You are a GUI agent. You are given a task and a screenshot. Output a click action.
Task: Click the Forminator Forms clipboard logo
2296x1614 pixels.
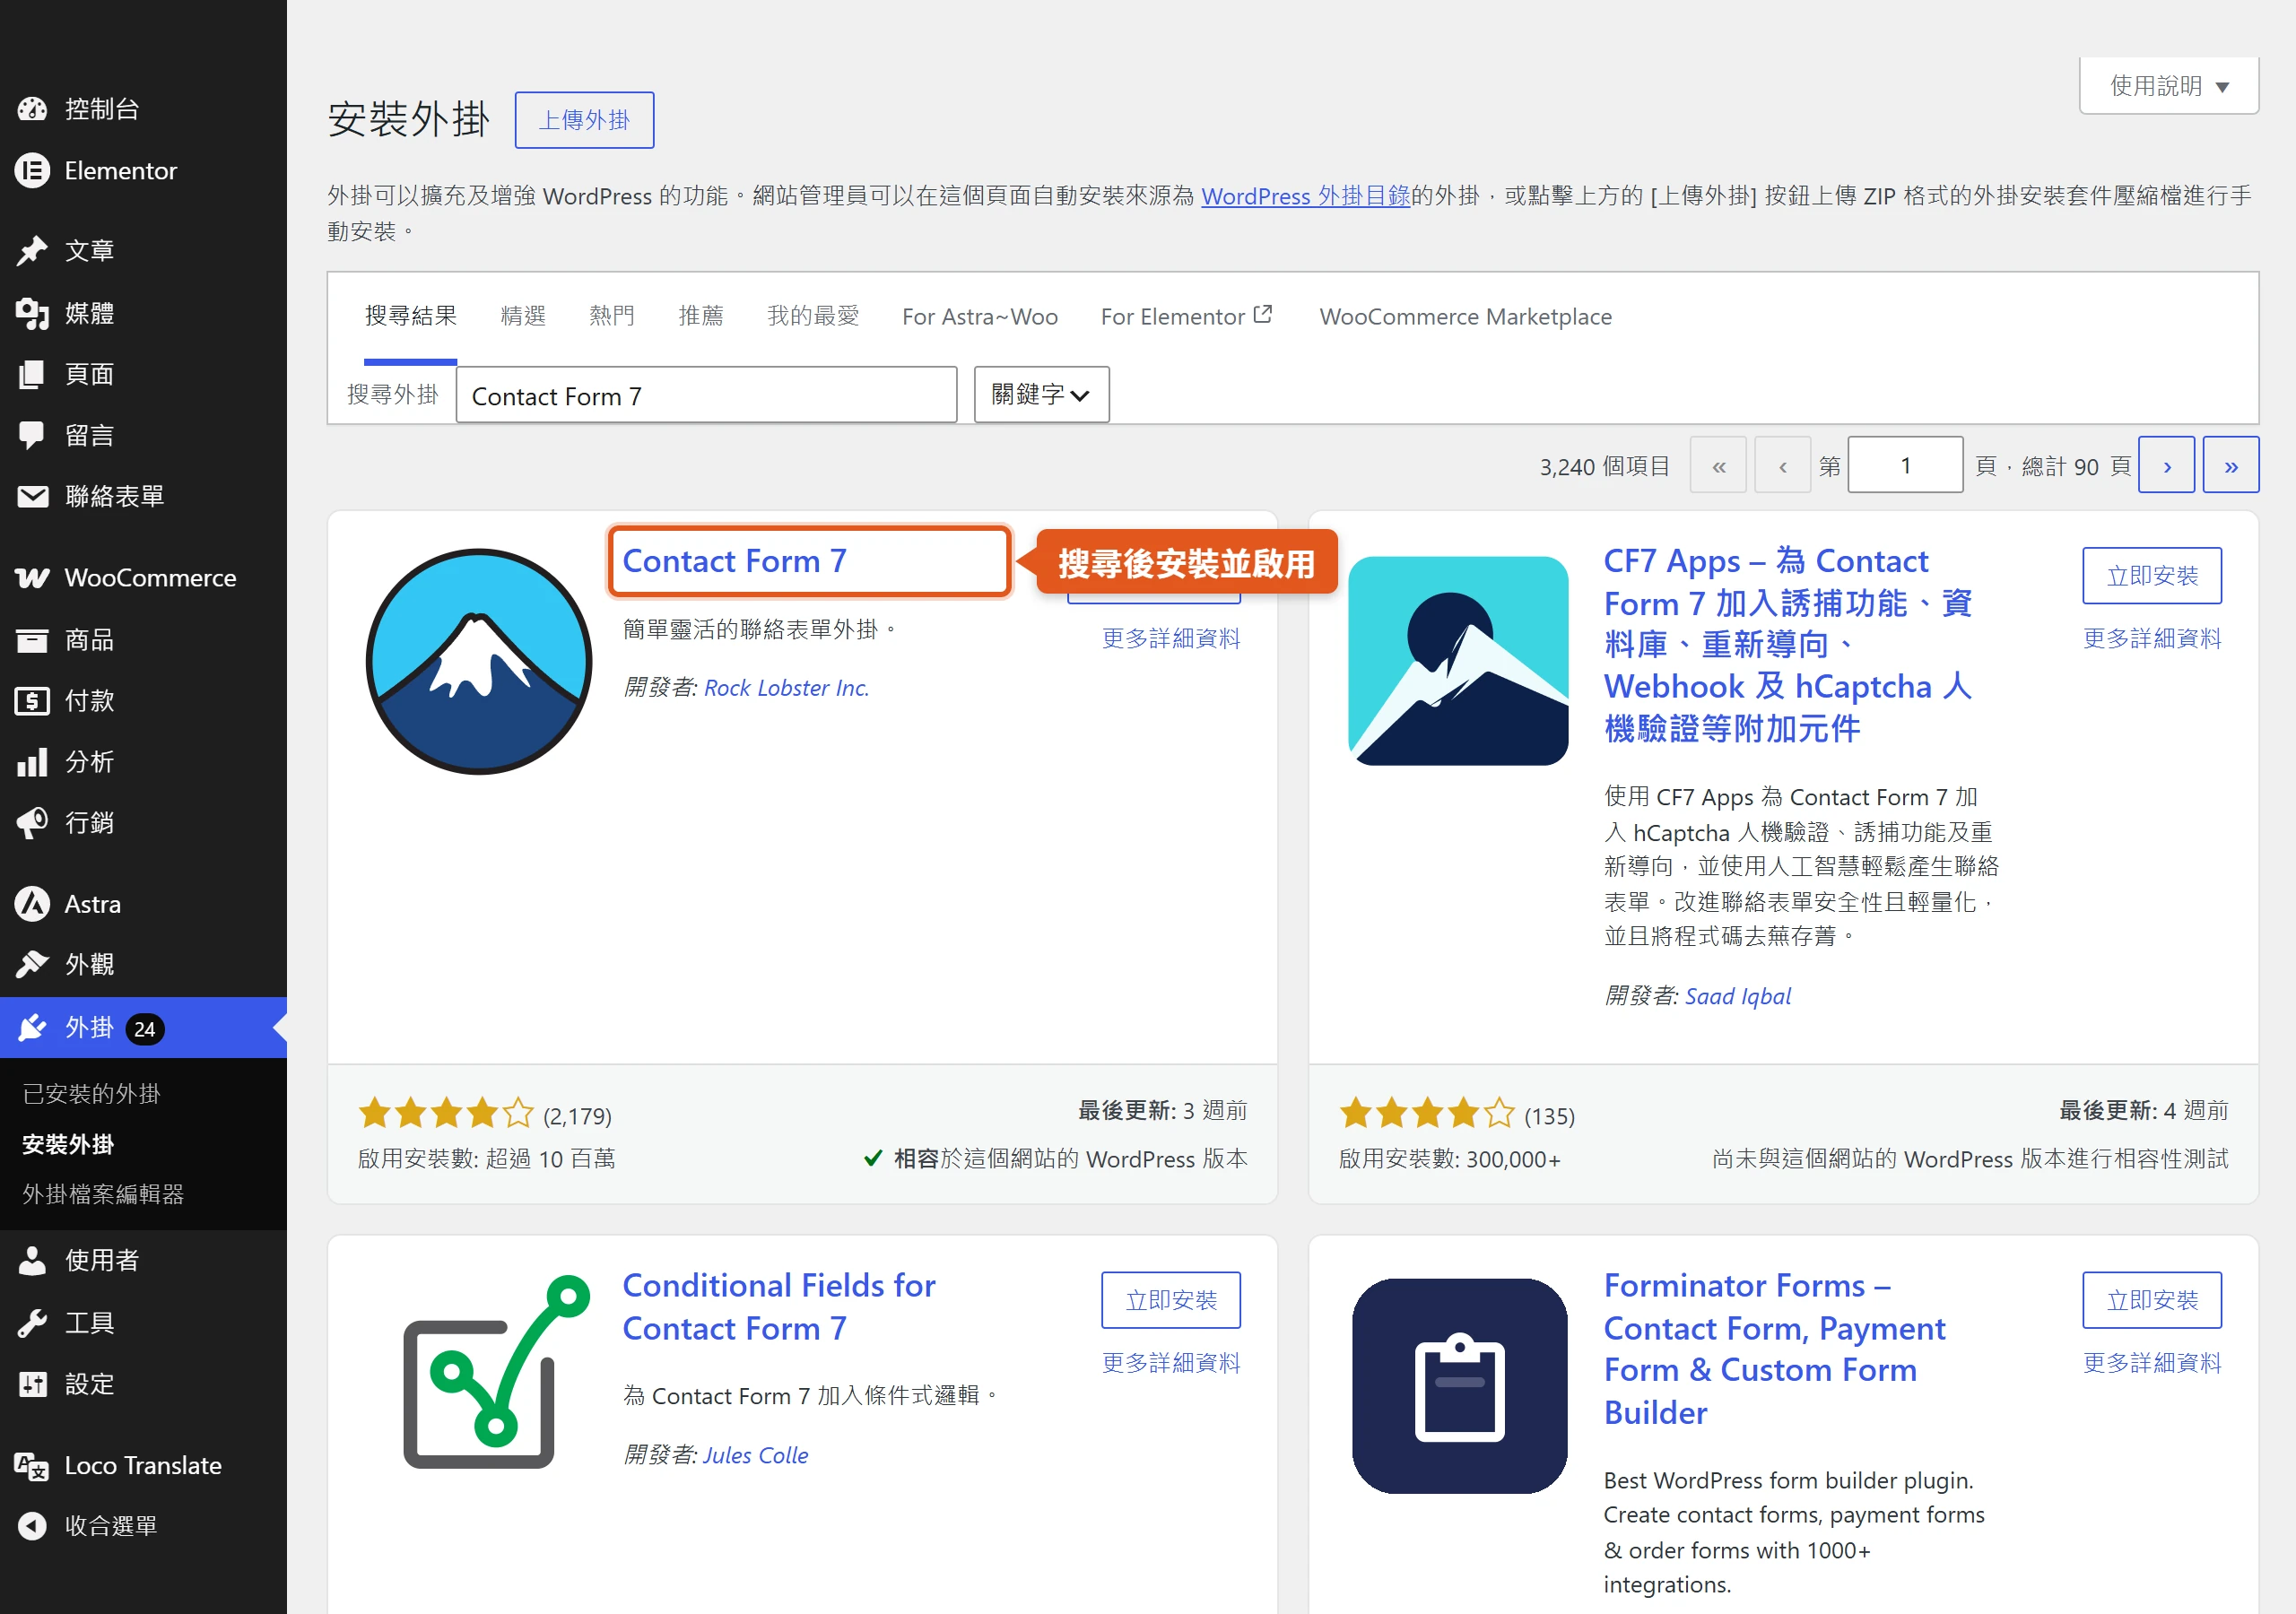[1459, 1386]
